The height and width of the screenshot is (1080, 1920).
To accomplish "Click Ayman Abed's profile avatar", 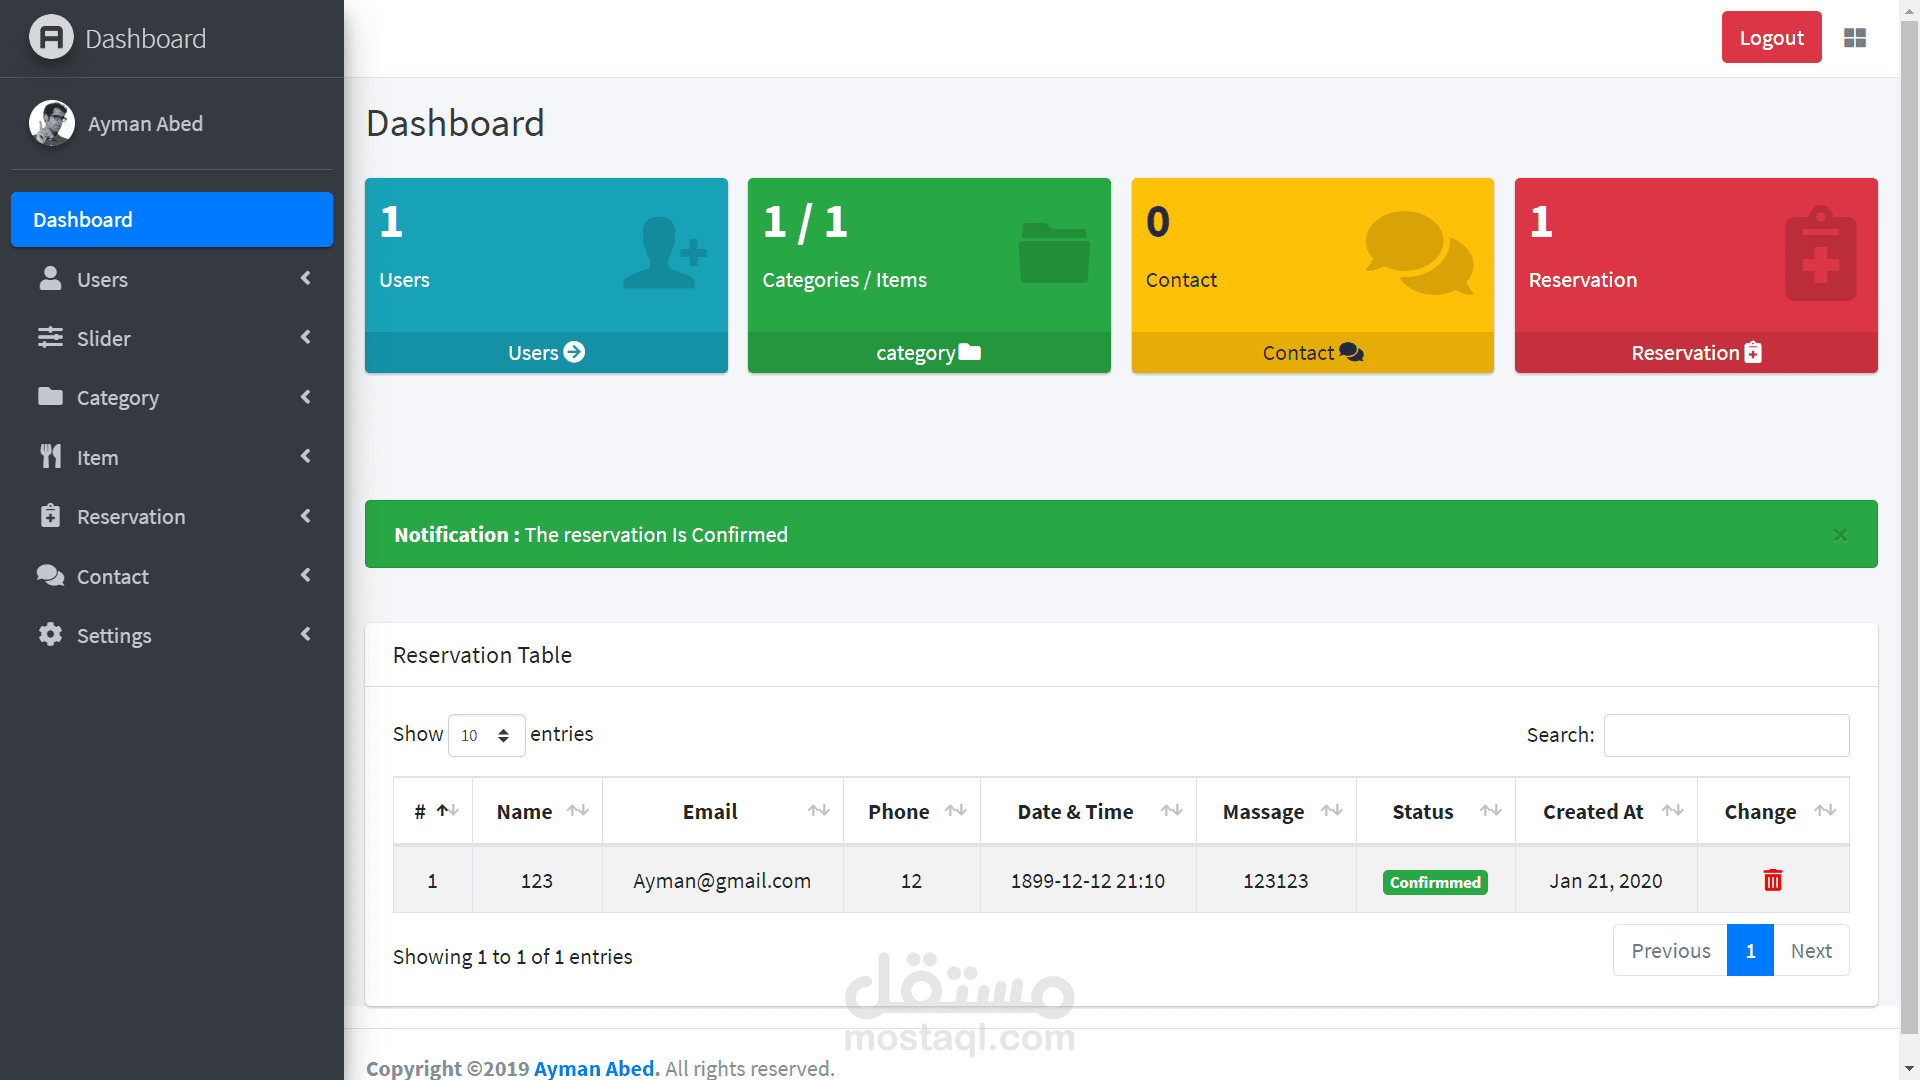I will click(x=52, y=123).
